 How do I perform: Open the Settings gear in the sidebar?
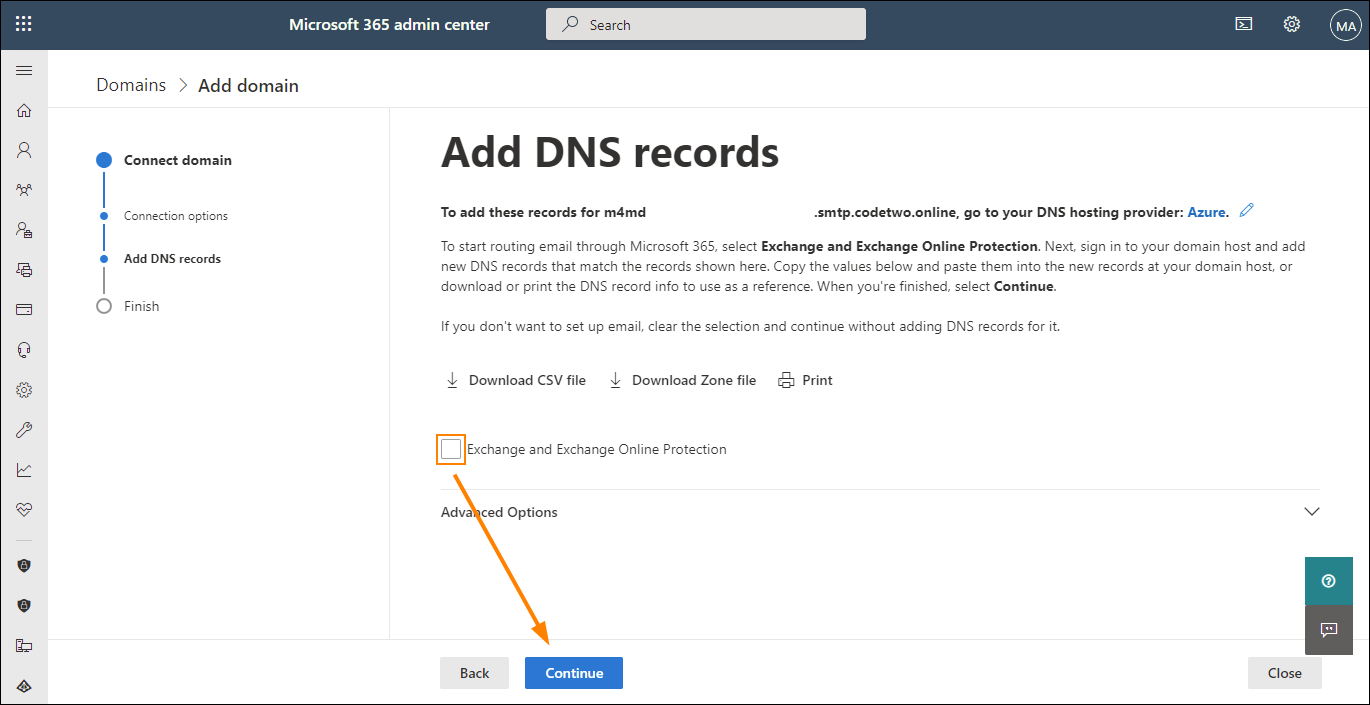(x=24, y=390)
